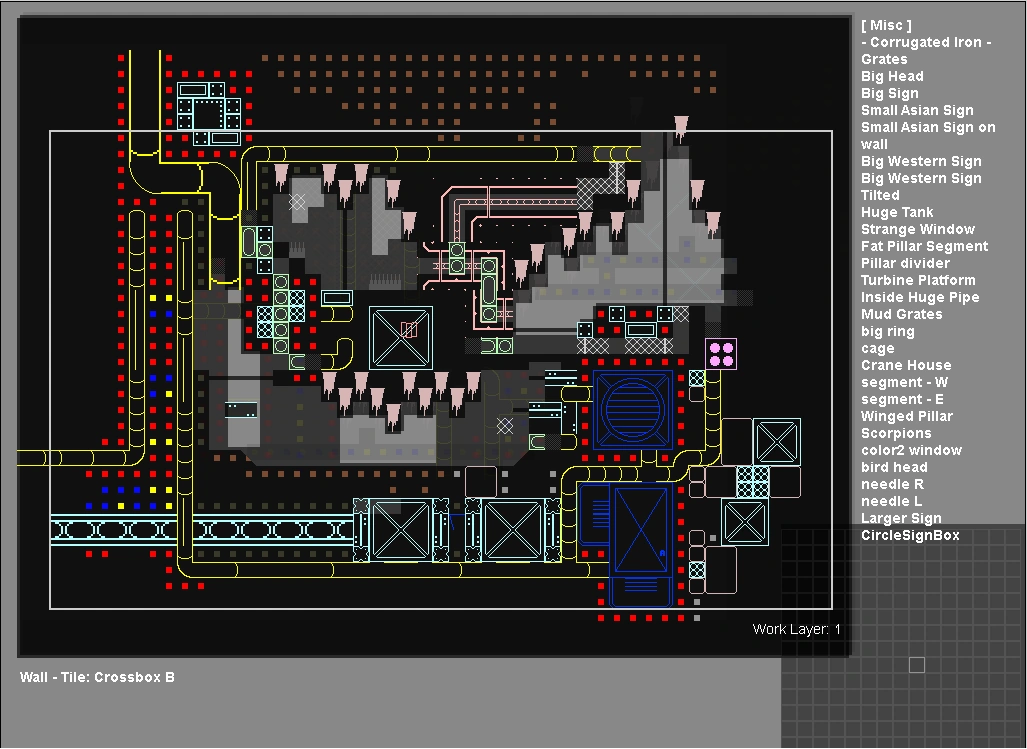
Task: Select the Huge Tank tile
Action: 897,212
